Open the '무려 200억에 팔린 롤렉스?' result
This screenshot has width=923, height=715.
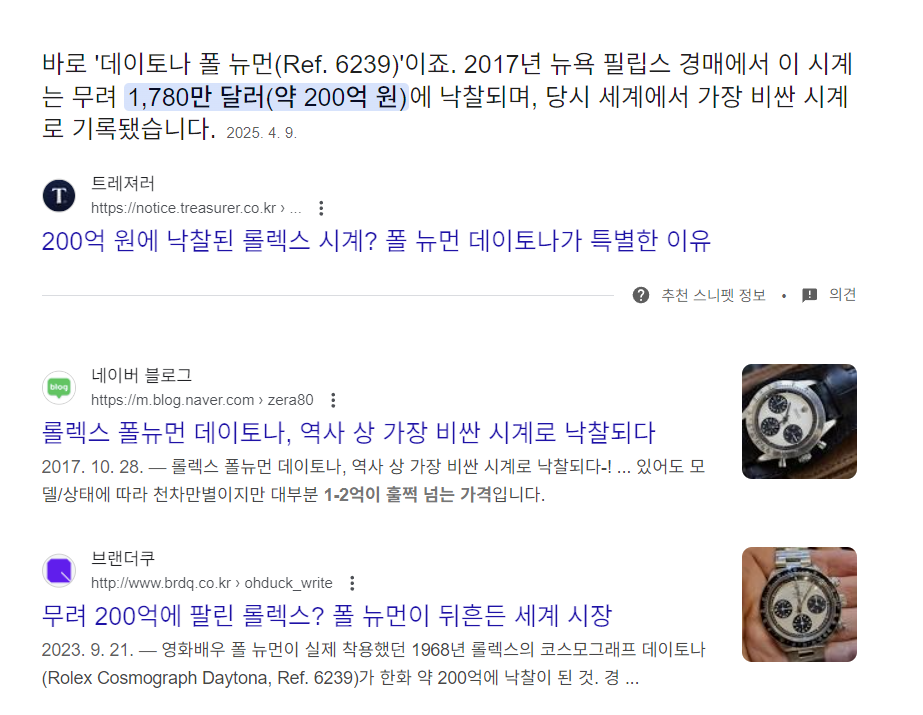(x=327, y=616)
